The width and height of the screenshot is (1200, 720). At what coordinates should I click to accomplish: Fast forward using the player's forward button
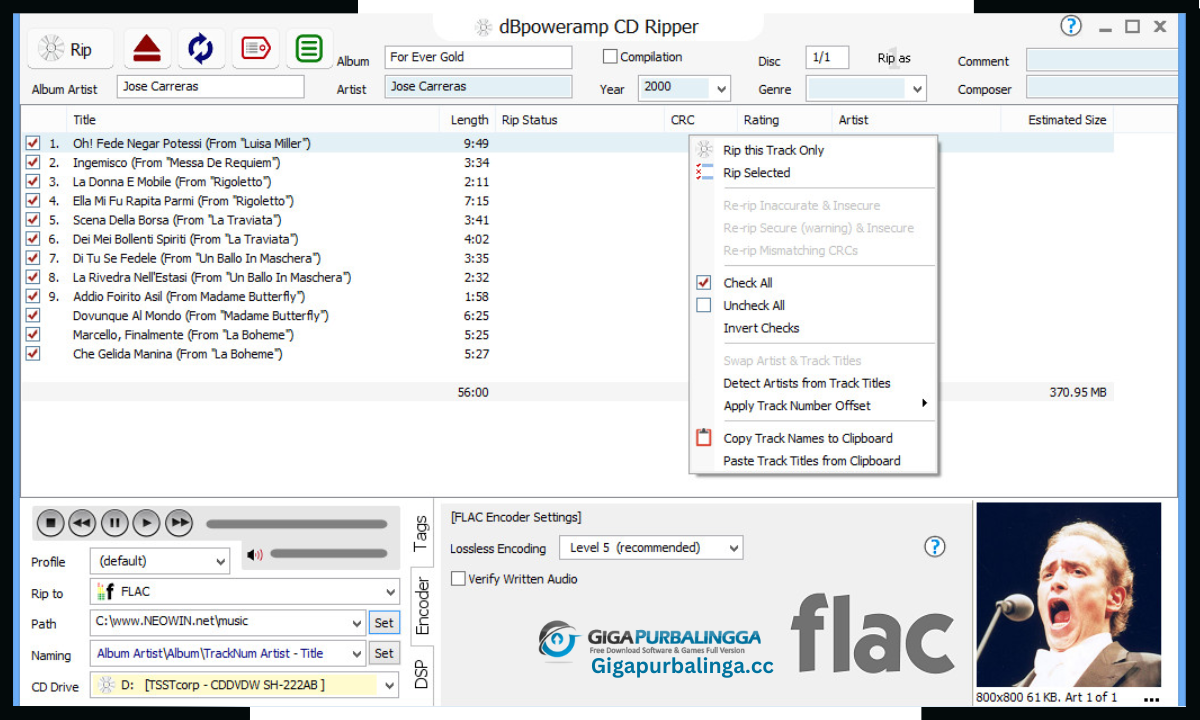[179, 522]
